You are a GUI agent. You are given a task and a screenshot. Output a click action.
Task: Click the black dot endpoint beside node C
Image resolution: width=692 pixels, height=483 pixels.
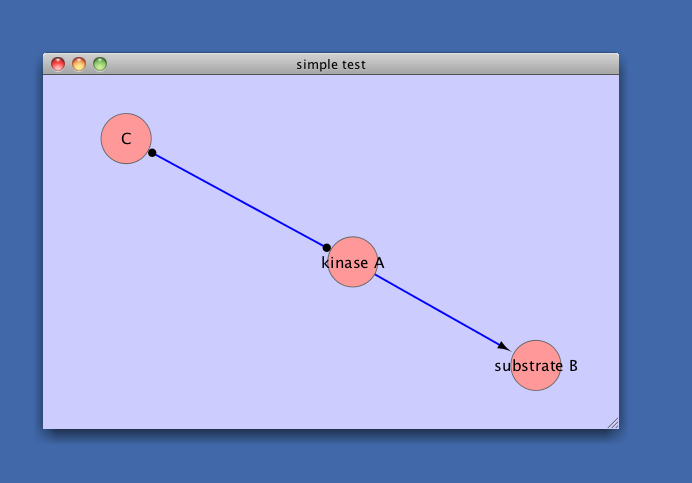[x=152, y=153]
